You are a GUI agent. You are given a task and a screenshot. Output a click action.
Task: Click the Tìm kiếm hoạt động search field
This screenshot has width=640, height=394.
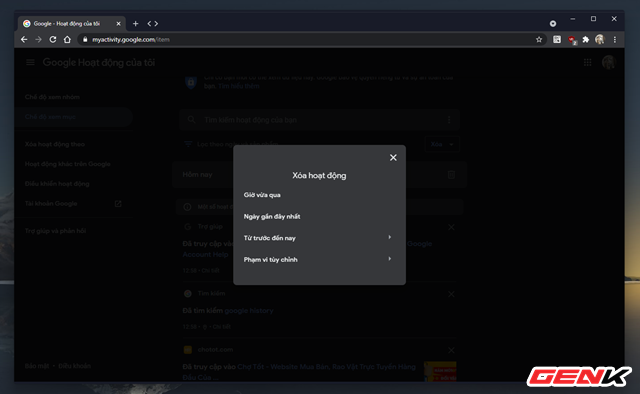click(x=319, y=120)
